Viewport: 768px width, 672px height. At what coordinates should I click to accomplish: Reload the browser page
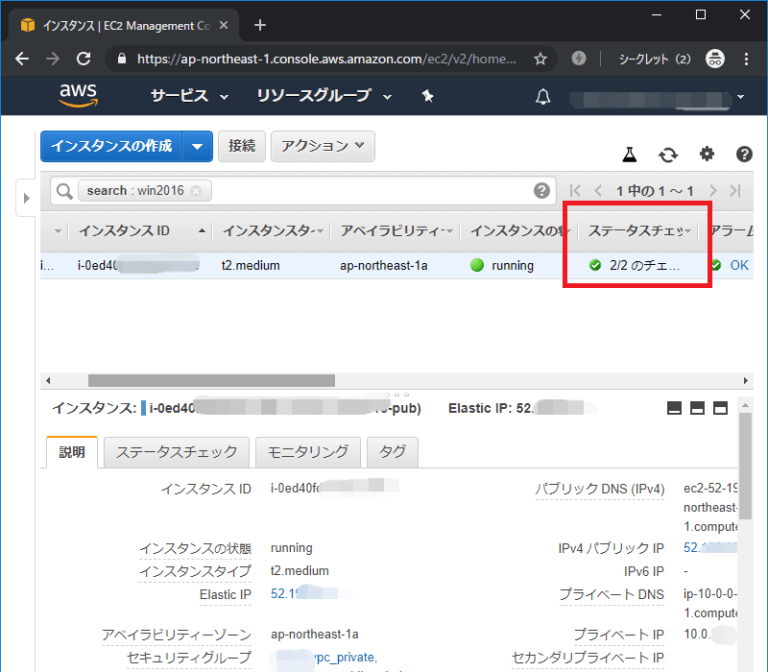point(84,59)
